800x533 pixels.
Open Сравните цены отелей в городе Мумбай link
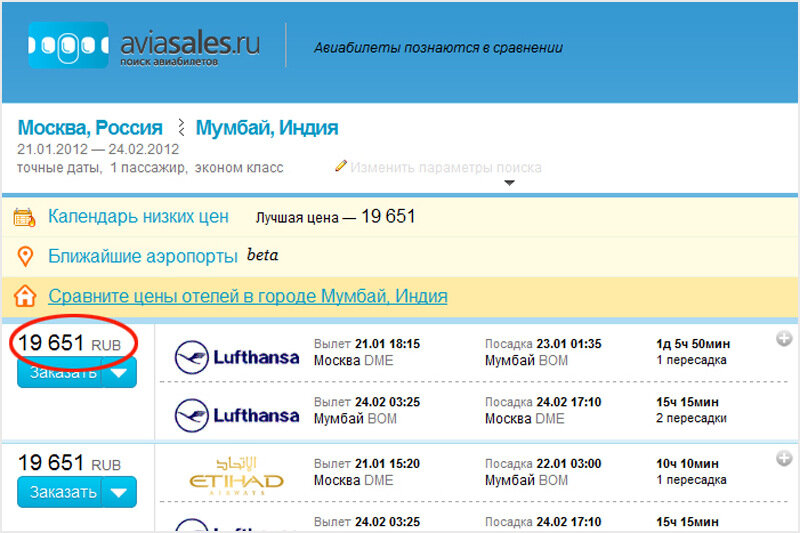(248, 296)
